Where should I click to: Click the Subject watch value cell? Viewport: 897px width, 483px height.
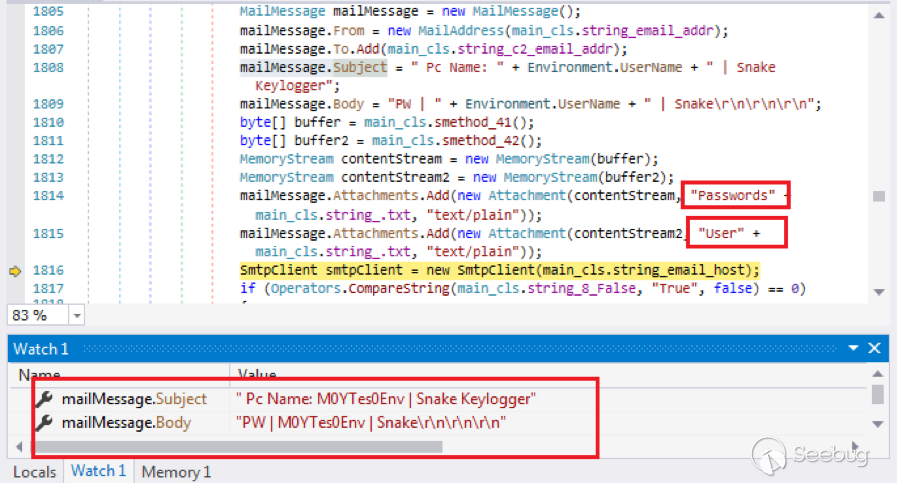click(386, 399)
